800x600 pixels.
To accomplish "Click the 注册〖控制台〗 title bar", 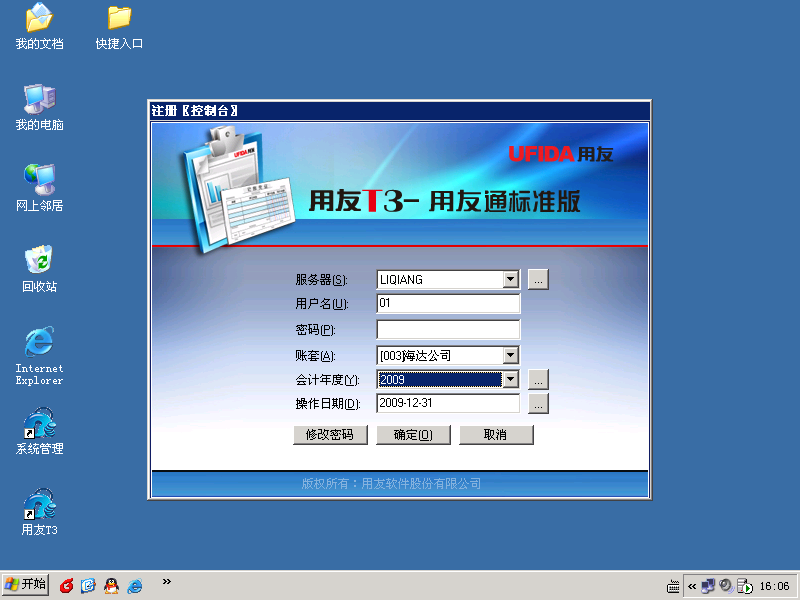I will [399, 110].
